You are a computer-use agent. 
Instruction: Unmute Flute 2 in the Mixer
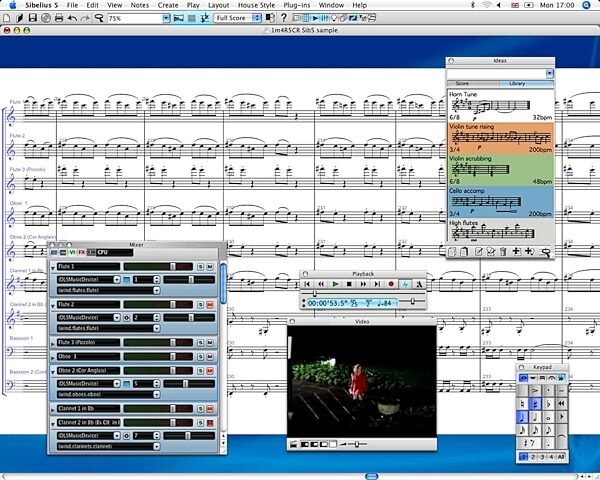tap(210, 305)
